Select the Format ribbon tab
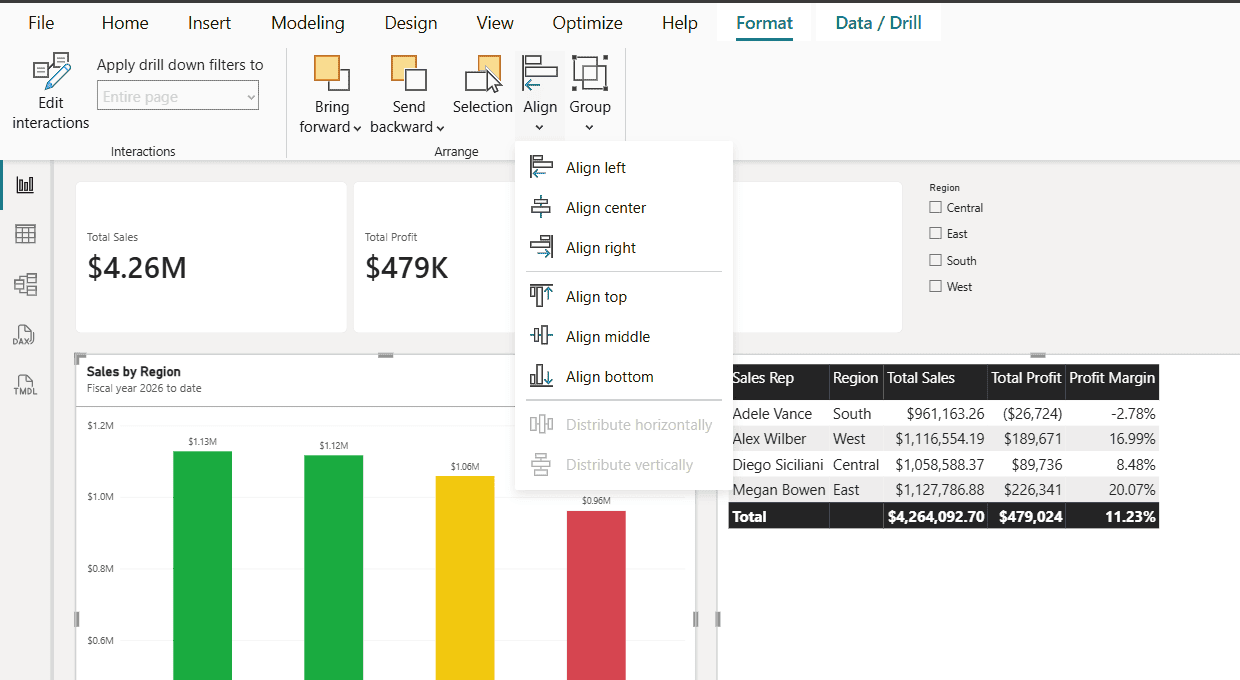Viewport: 1240px width, 680px height. [764, 22]
